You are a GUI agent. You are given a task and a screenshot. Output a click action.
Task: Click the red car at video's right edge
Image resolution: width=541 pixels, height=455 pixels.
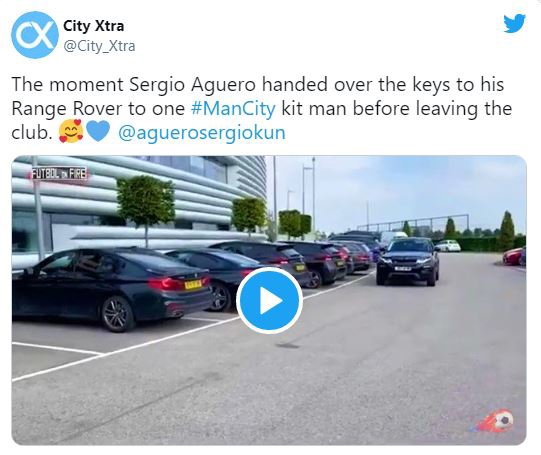click(514, 257)
